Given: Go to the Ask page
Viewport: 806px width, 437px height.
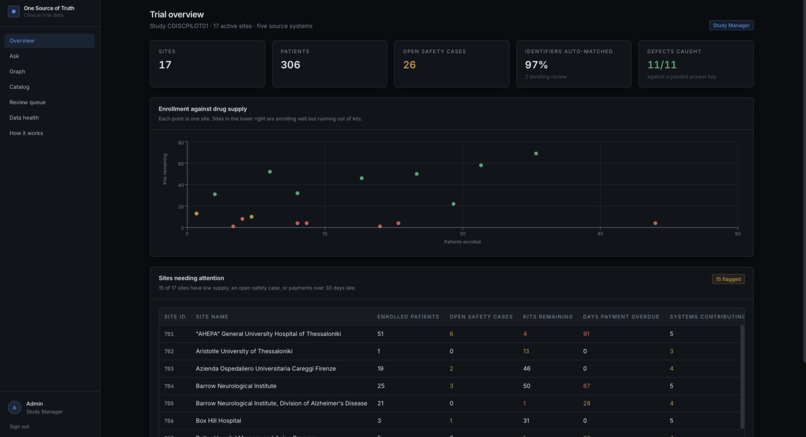Looking at the screenshot, I should 49,56.
